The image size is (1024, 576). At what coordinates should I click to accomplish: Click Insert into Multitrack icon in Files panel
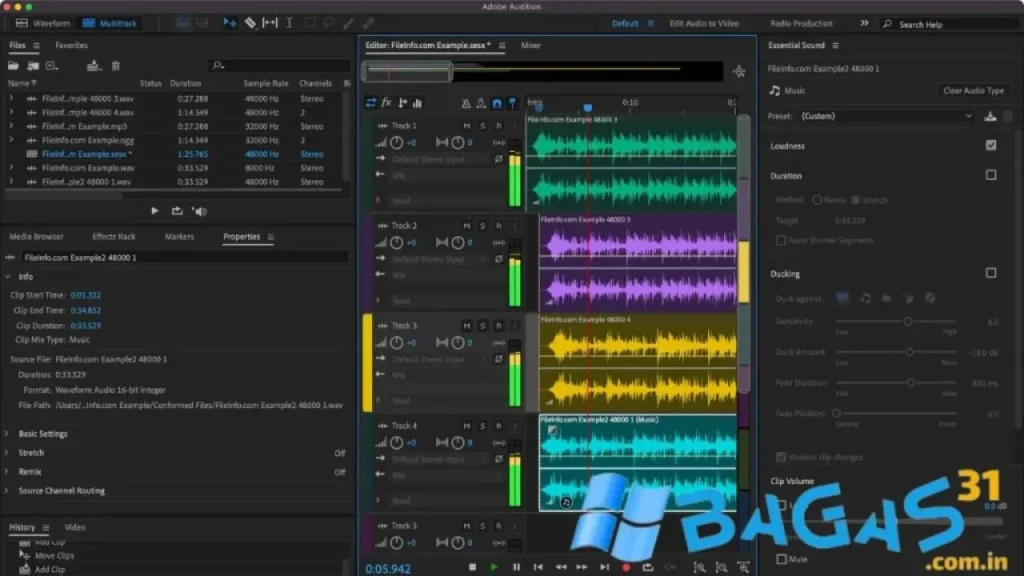tap(93, 66)
